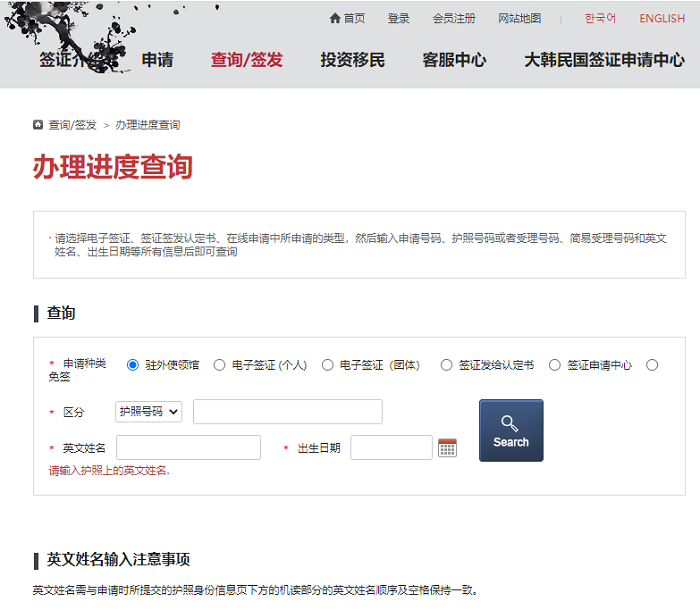This screenshot has height=610, width=700.
Task: Select the 签证发给认定书 radio button
Action: coord(446,365)
